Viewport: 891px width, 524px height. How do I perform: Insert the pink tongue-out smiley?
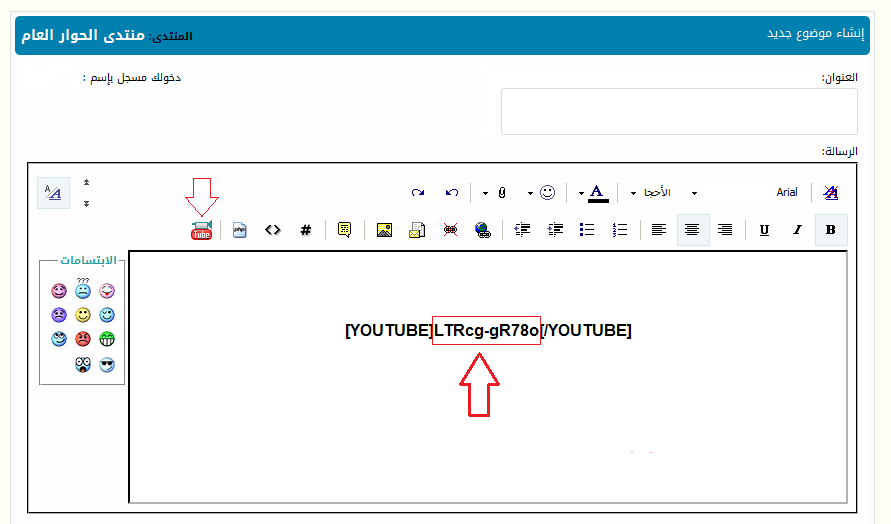(x=107, y=291)
